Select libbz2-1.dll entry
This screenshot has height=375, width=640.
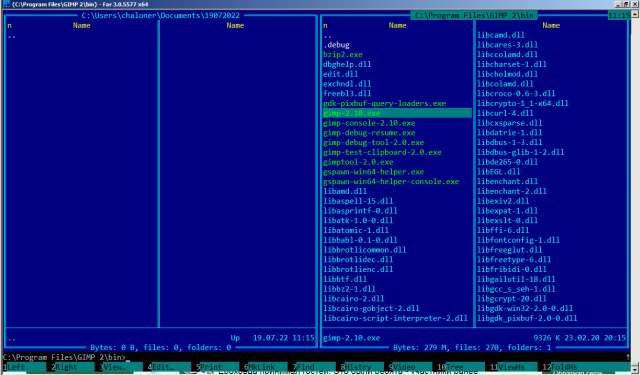pos(349,289)
